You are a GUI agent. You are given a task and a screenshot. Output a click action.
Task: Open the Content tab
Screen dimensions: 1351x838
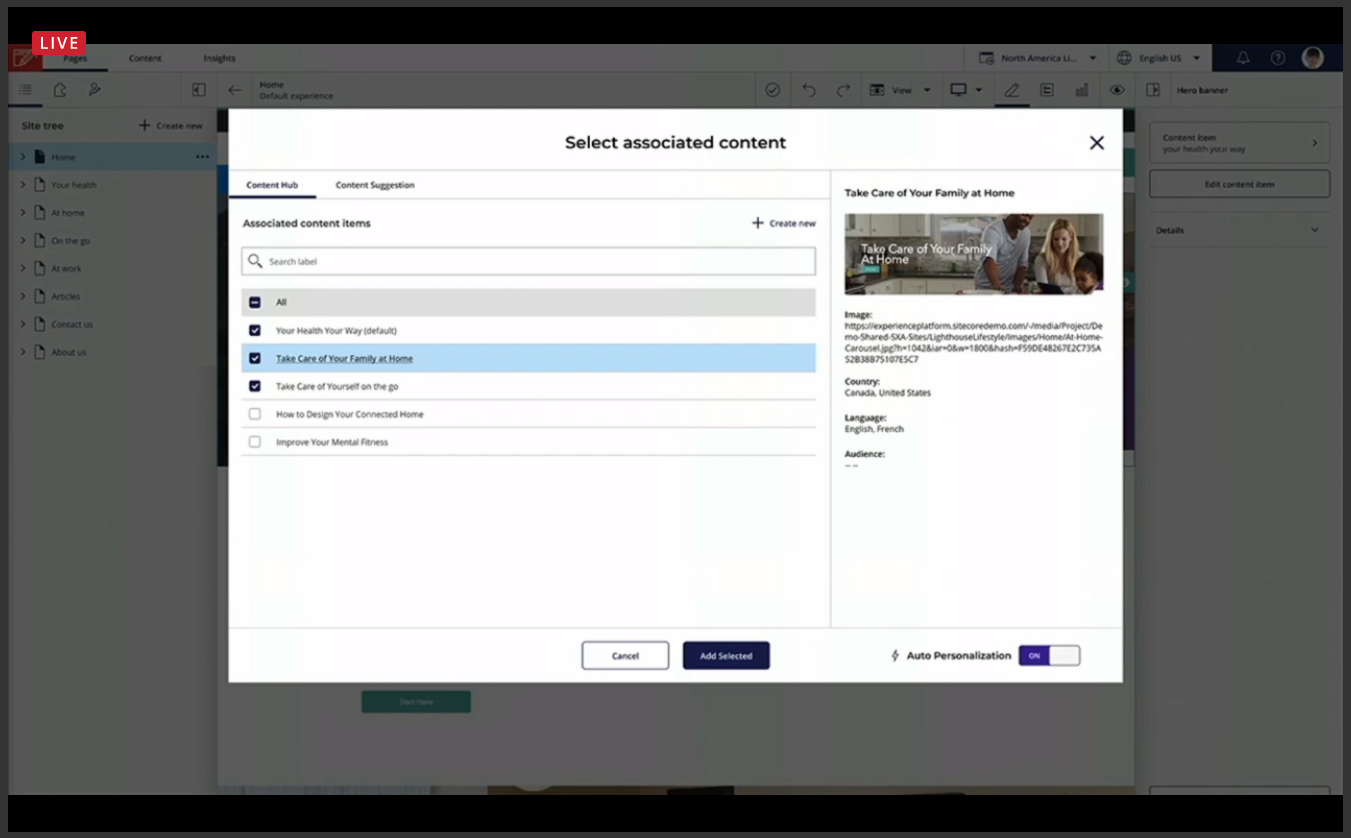click(145, 59)
